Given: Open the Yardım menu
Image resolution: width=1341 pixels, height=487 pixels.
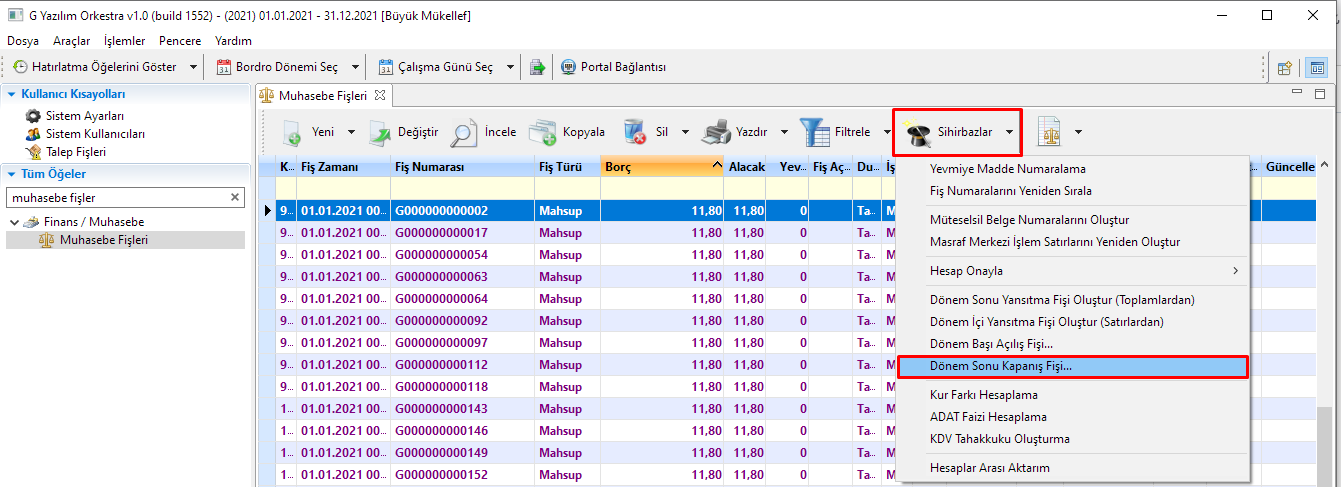Looking at the screenshot, I should 233,41.
